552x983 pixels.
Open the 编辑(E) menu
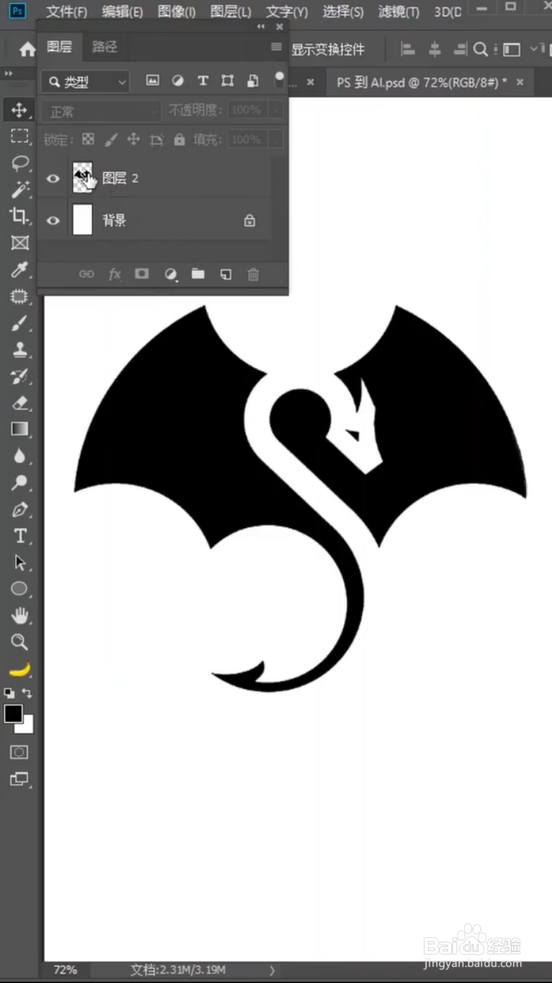tap(122, 11)
